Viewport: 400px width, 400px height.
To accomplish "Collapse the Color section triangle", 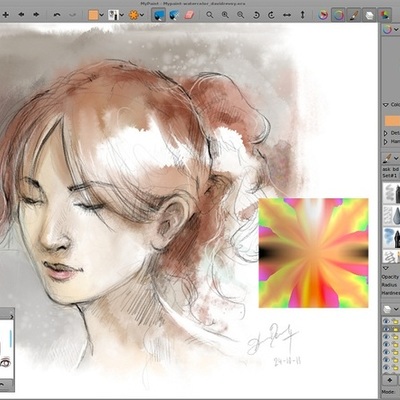I will 386,105.
